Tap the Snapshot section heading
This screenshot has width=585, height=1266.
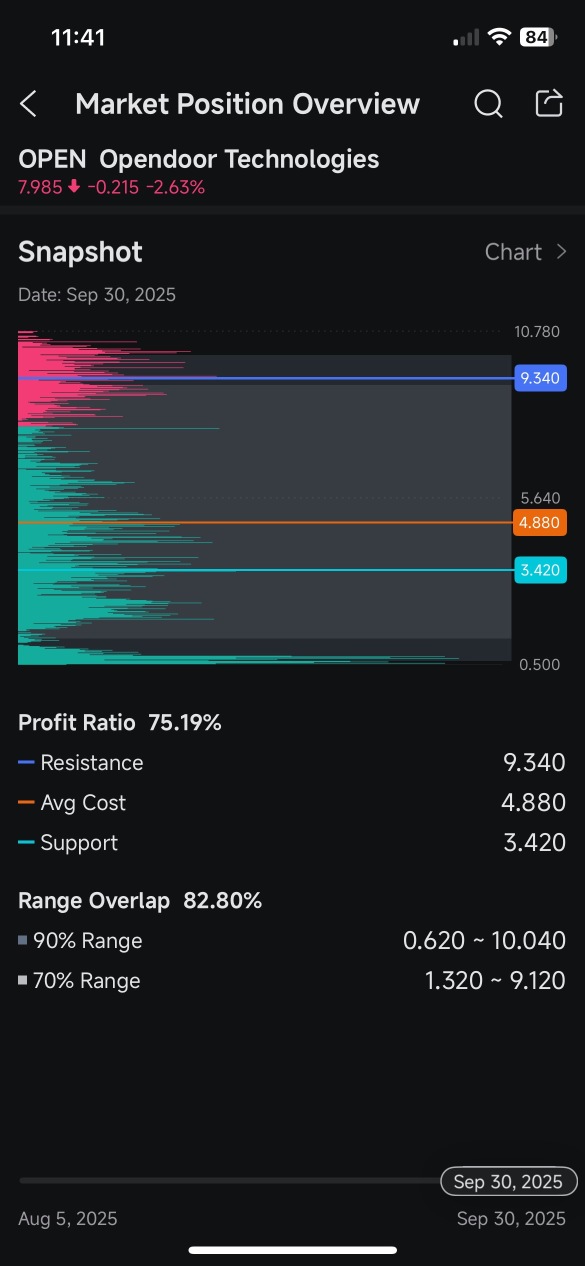[80, 252]
